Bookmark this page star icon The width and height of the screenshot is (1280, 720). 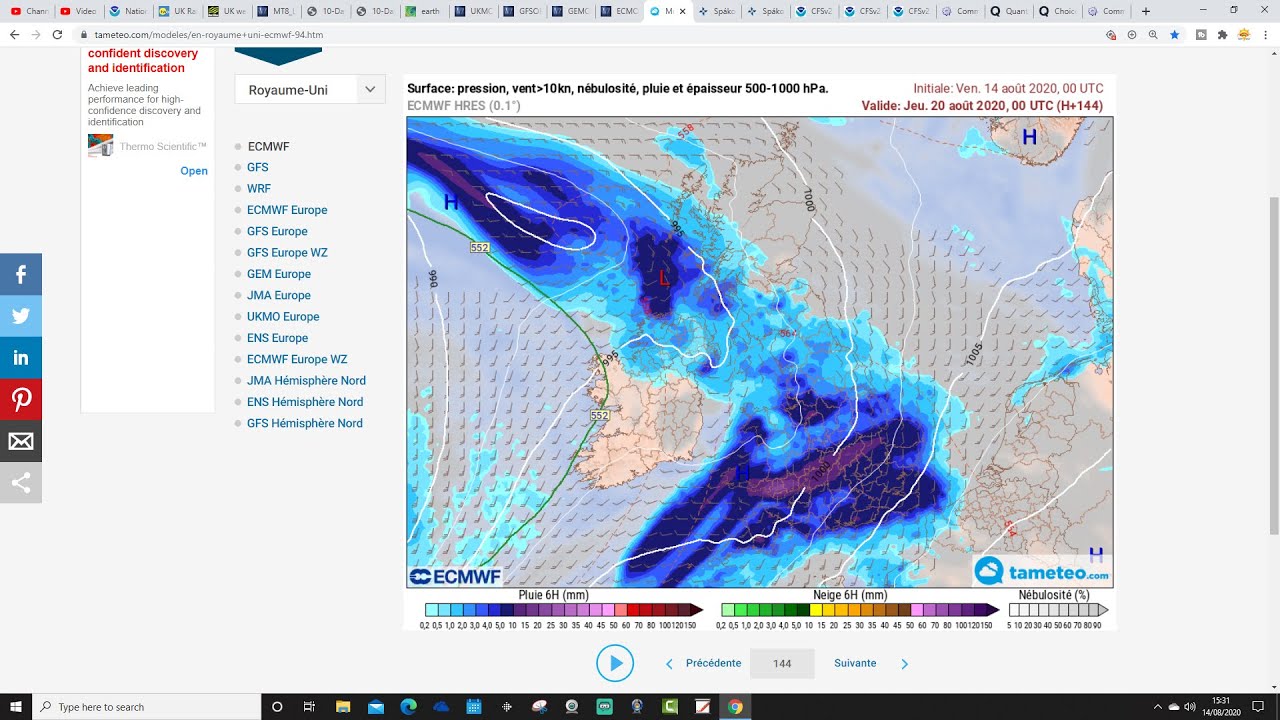click(1174, 34)
